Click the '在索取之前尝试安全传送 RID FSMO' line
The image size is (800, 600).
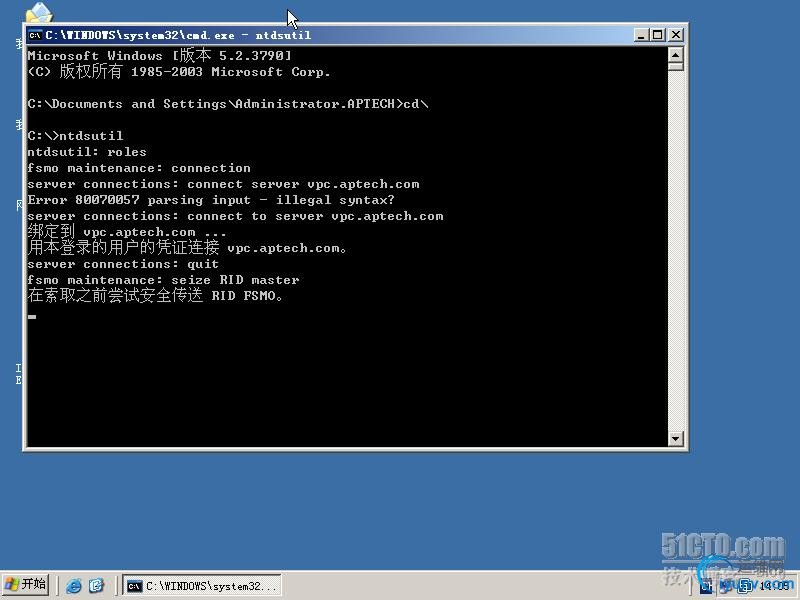point(155,295)
